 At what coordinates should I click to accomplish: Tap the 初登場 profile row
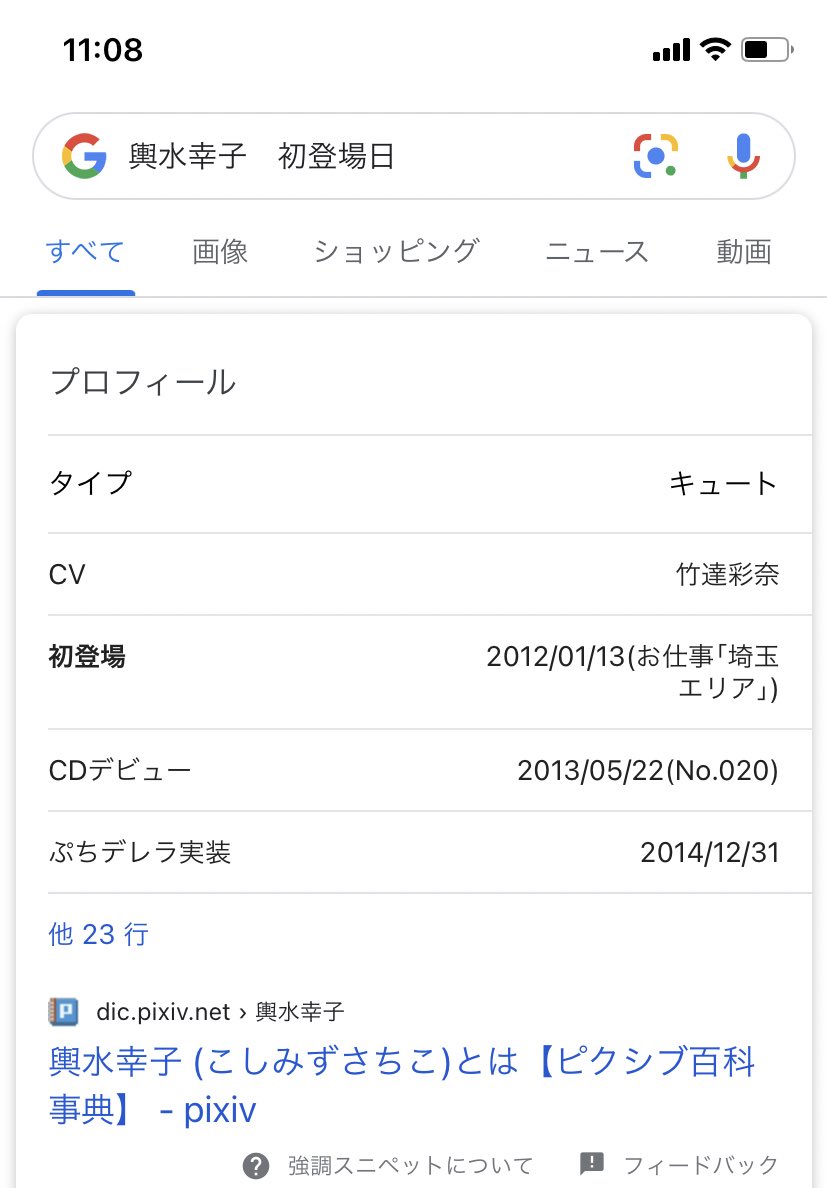(414, 672)
